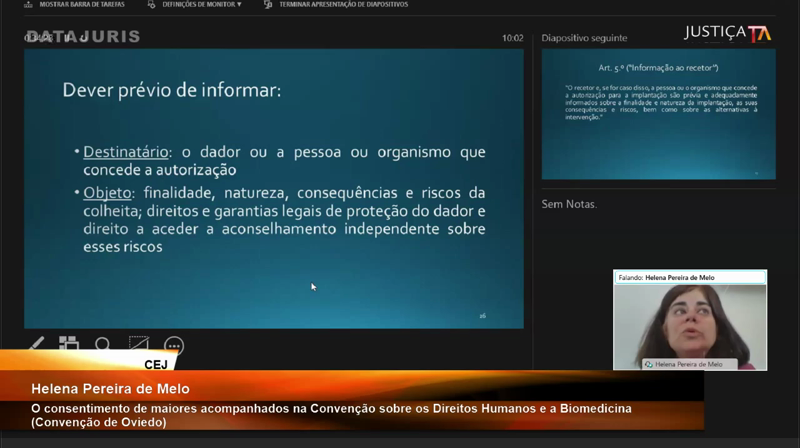Click Terminar Apresentação de Diapositivos
The width and height of the screenshot is (800, 448).
pyautogui.click(x=335, y=5)
